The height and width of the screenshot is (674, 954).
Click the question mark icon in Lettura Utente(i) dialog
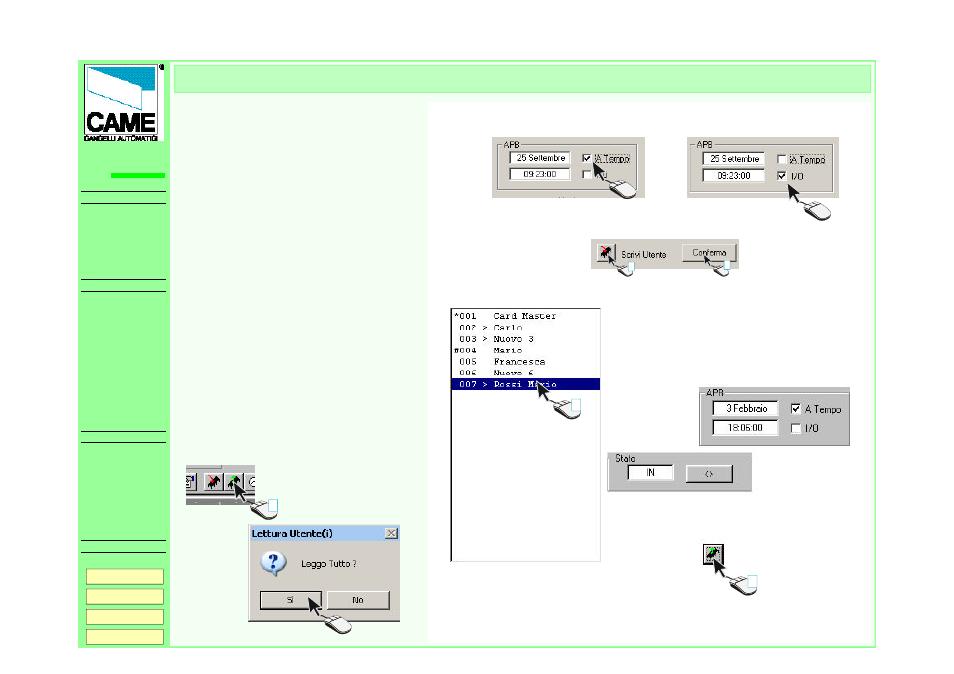pyautogui.click(x=273, y=563)
